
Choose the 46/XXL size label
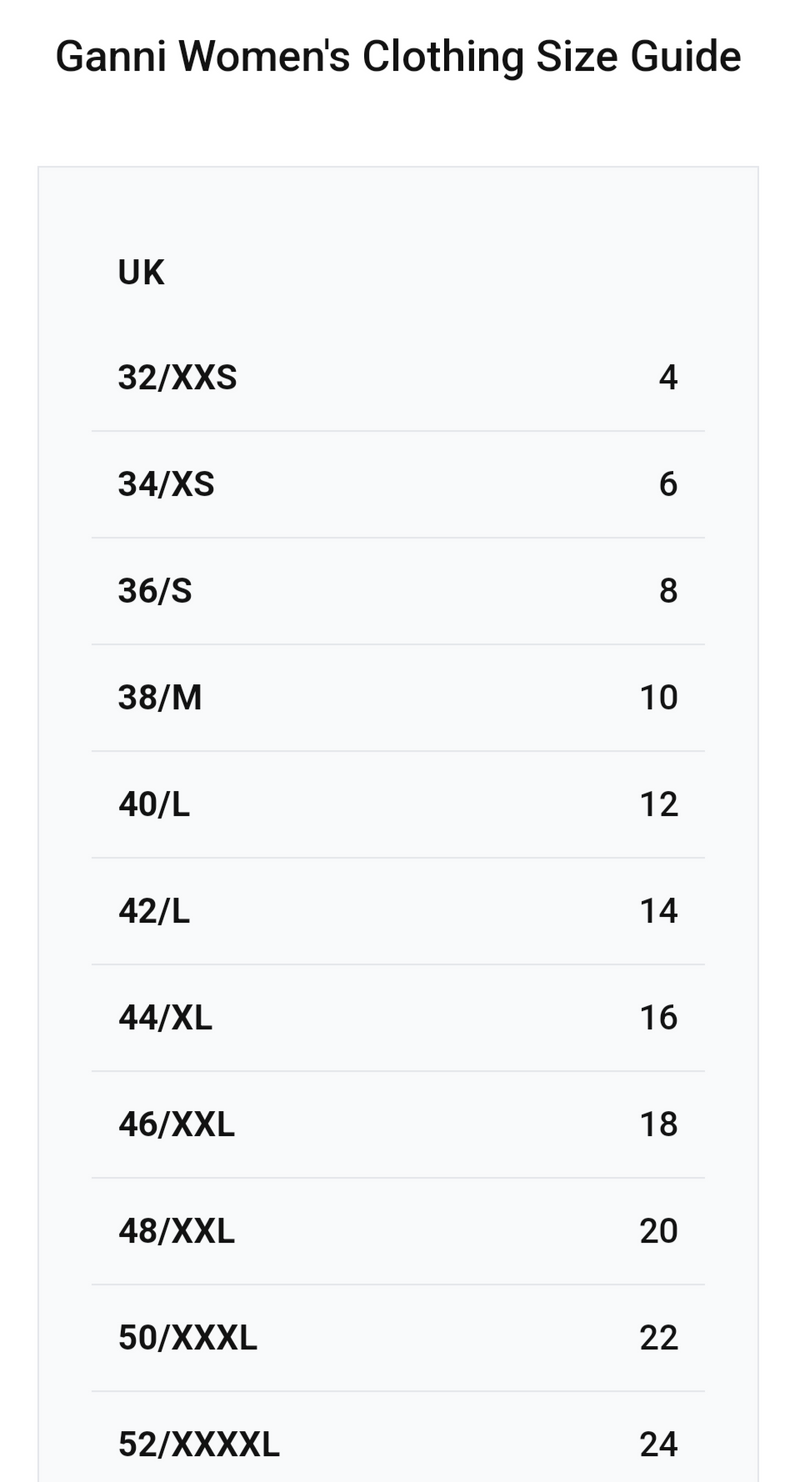click(176, 1125)
